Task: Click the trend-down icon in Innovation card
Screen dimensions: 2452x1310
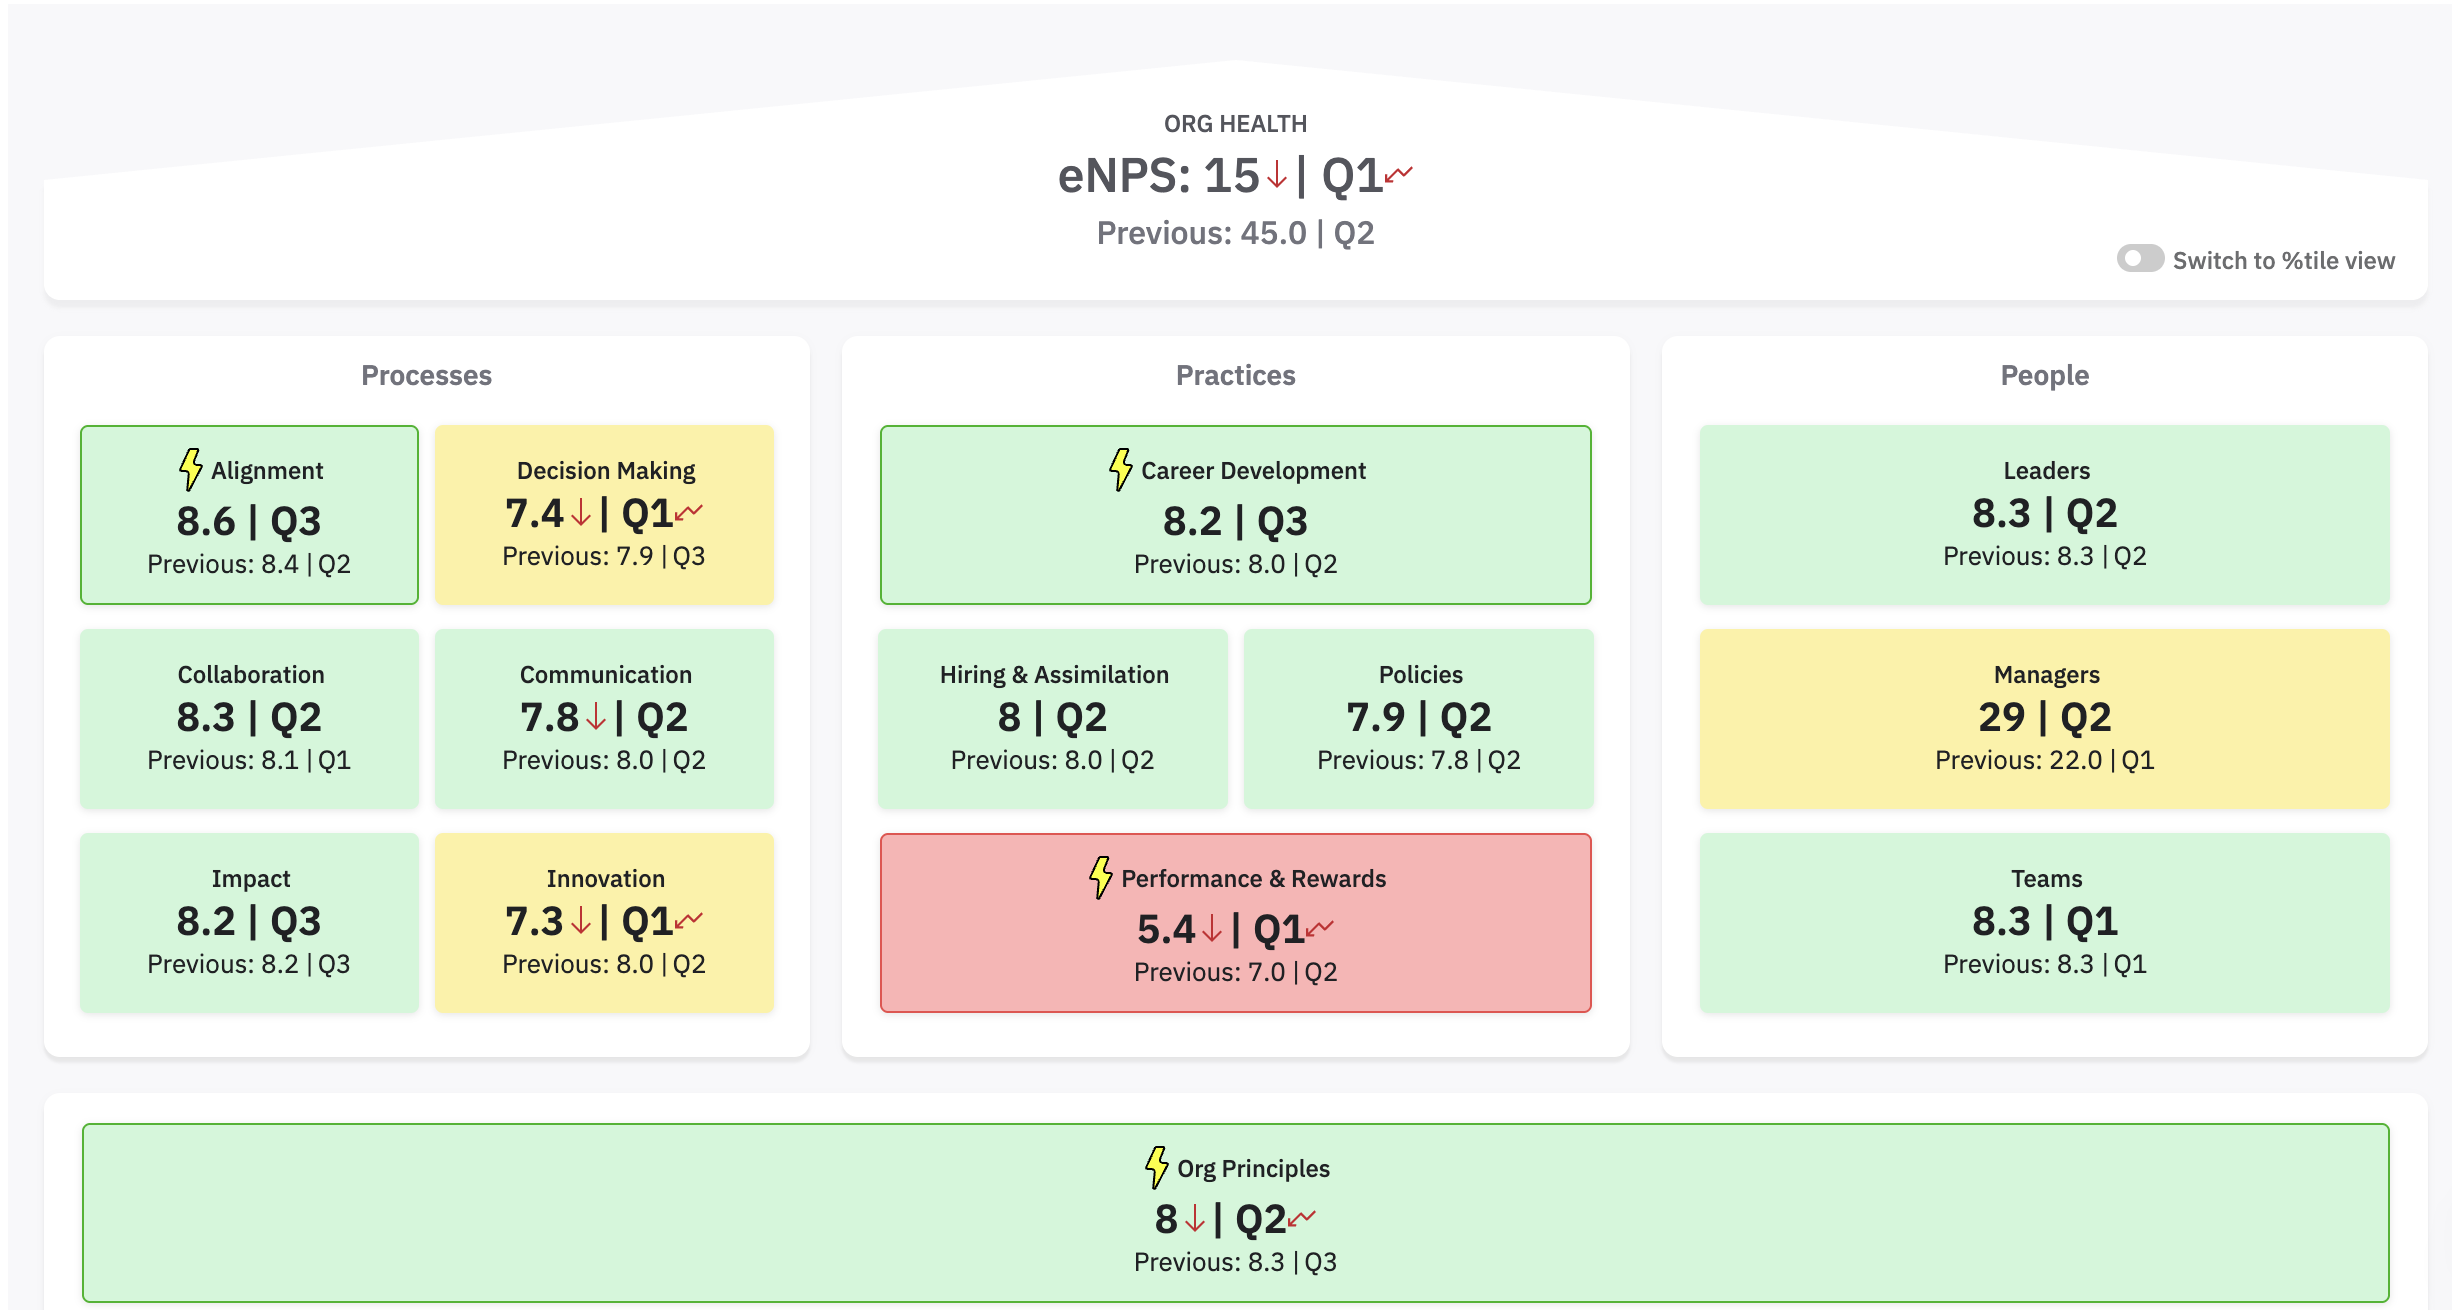Action: coord(689,920)
